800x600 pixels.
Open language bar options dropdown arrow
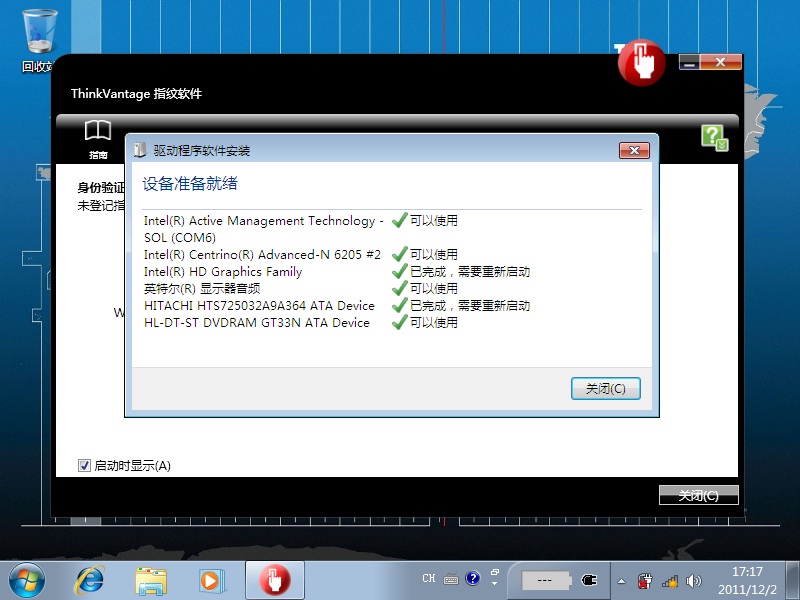(494, 584)
